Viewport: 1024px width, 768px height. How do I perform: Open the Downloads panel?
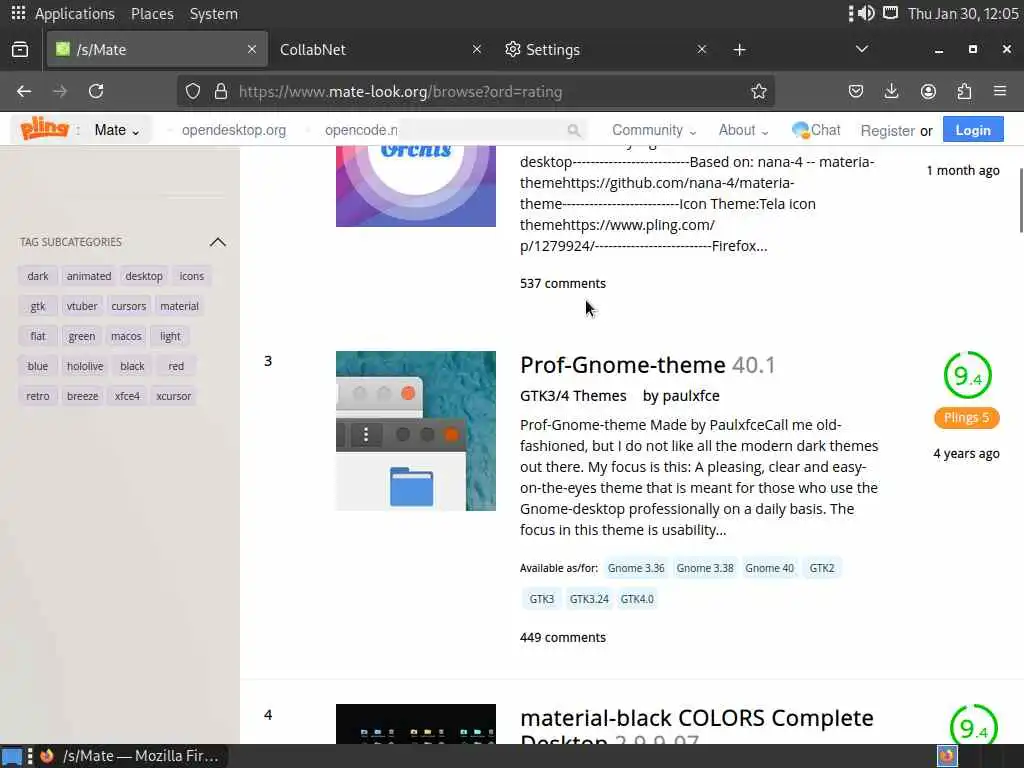891,91
